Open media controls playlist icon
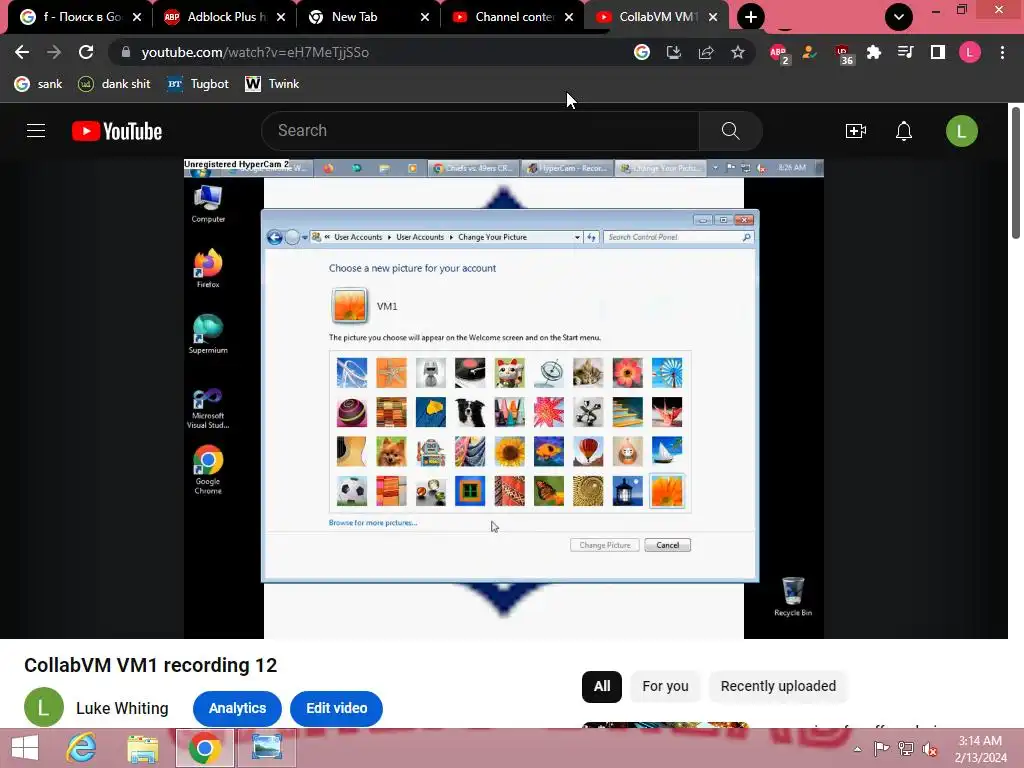 905,52
